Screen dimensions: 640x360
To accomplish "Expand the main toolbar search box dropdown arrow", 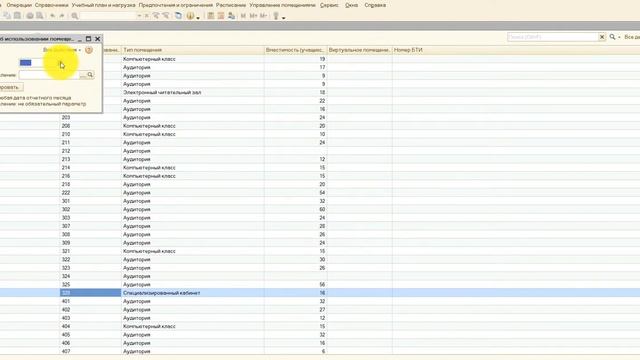I will click(x=139, y=16).
